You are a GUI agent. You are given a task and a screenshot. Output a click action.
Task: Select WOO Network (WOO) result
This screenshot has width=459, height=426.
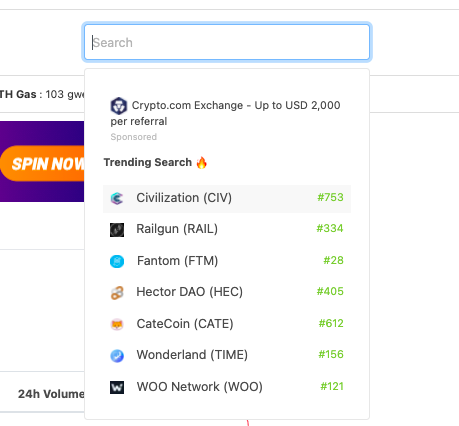(x=227, y=387)
